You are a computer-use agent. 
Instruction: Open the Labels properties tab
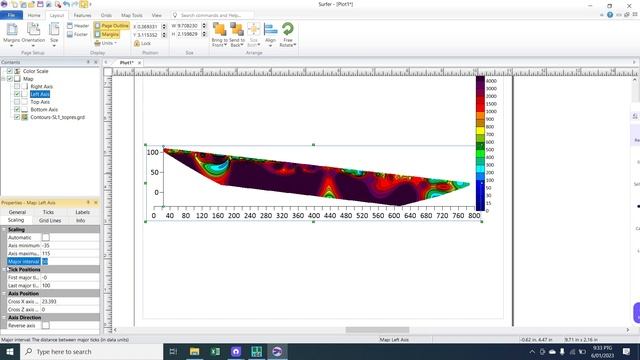(x=82, y=212)
